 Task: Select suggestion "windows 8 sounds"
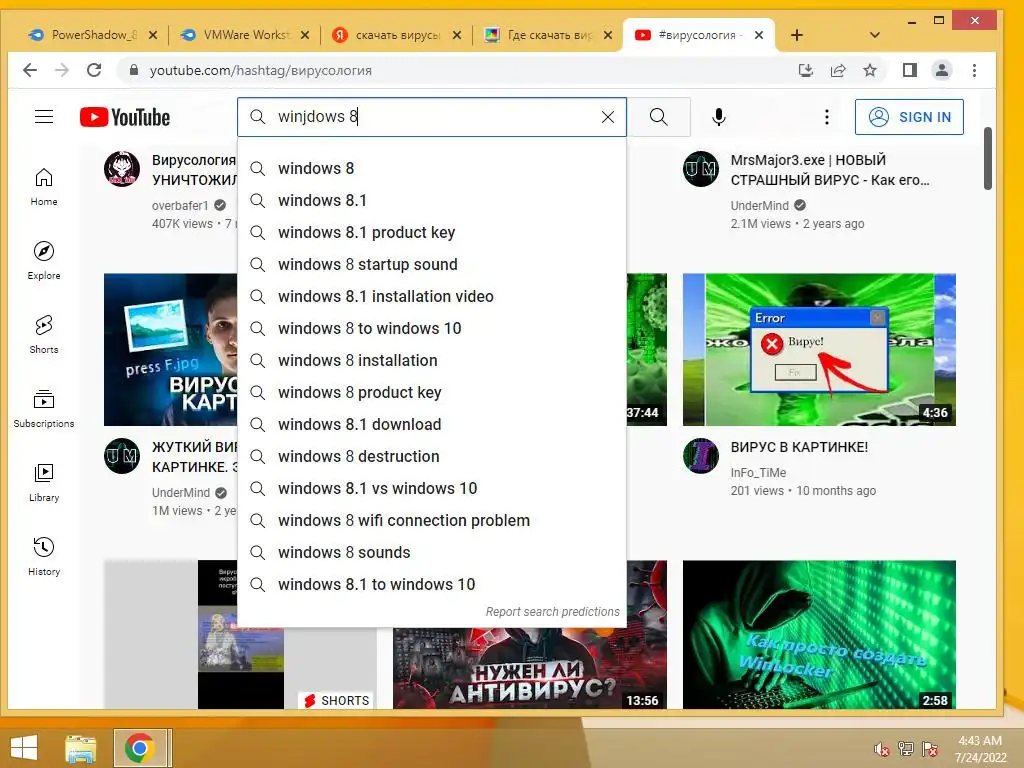click(x=432, y=552)
